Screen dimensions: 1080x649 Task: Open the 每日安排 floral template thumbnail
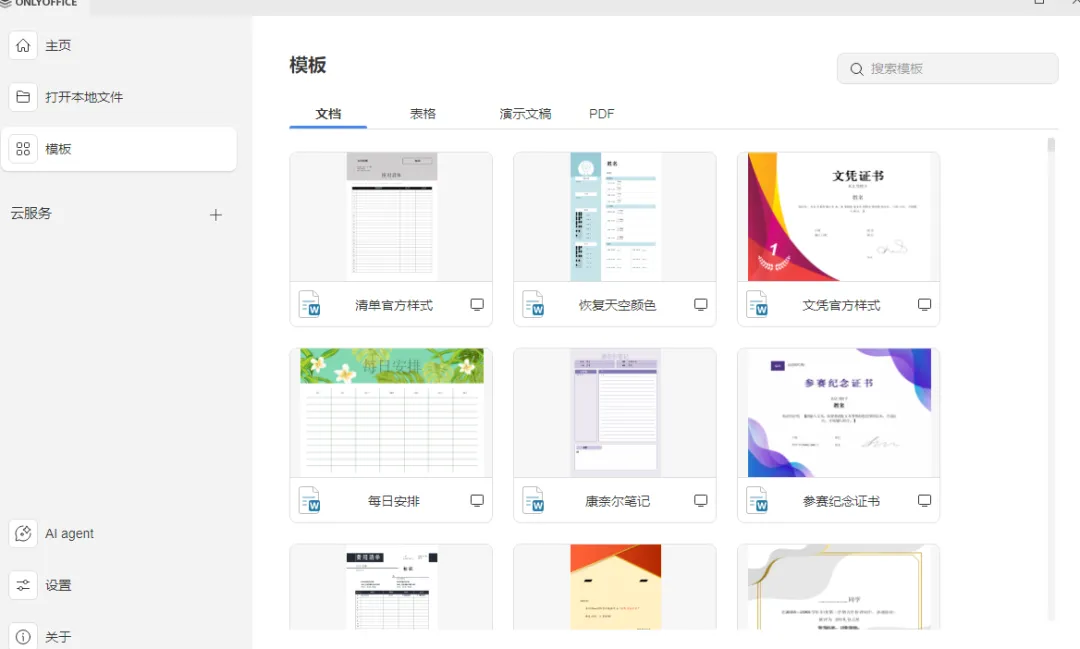pyautogui.click(x=391, y=413)
